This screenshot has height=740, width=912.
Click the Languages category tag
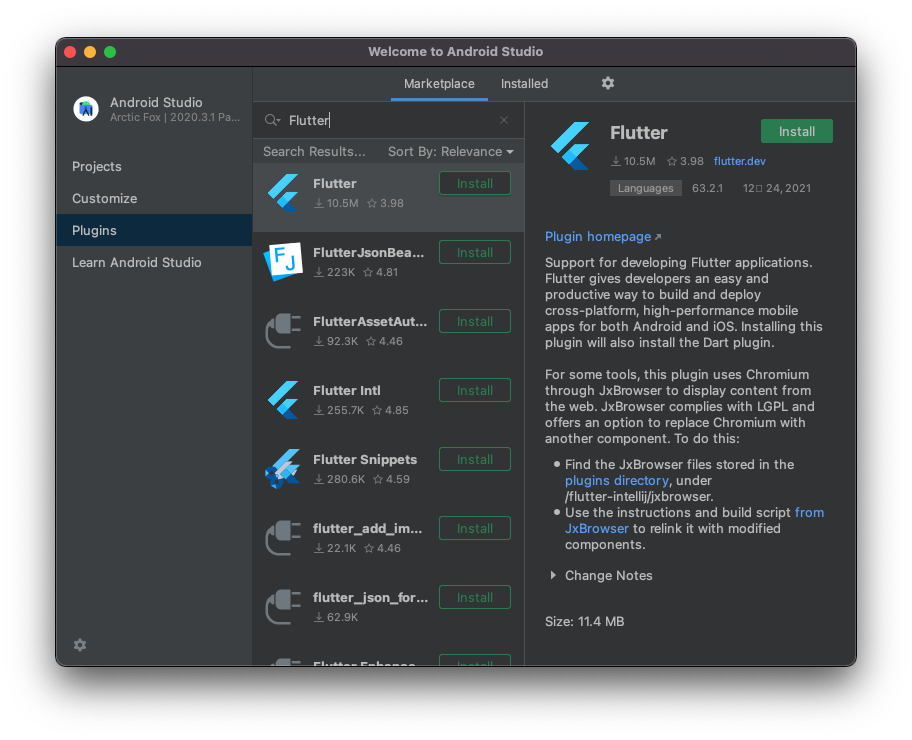tap(646, 188)
